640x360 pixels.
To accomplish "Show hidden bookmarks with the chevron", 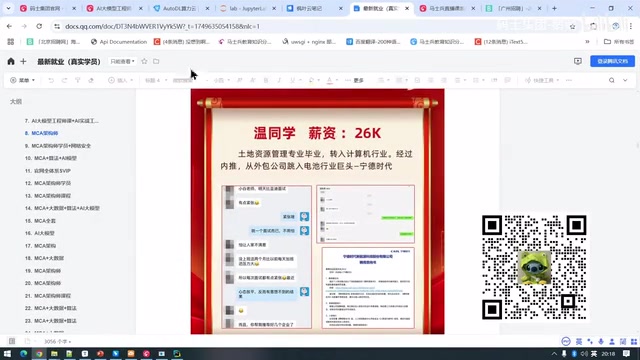I will 587,42.
